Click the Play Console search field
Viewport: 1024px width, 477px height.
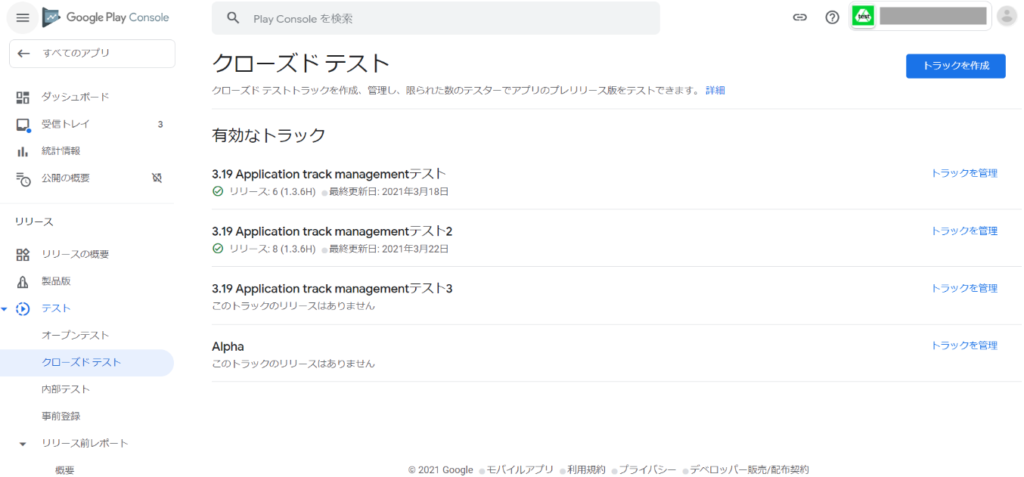pos(436,18)
